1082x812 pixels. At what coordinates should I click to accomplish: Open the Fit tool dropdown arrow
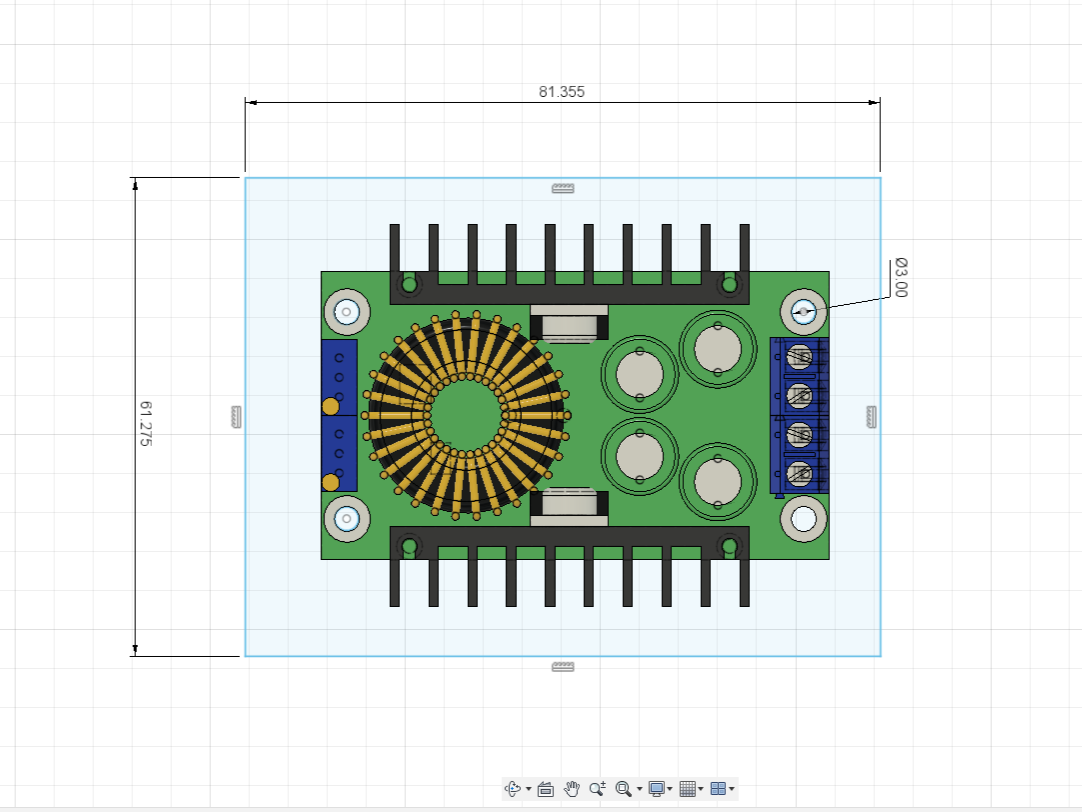point(638,789)
